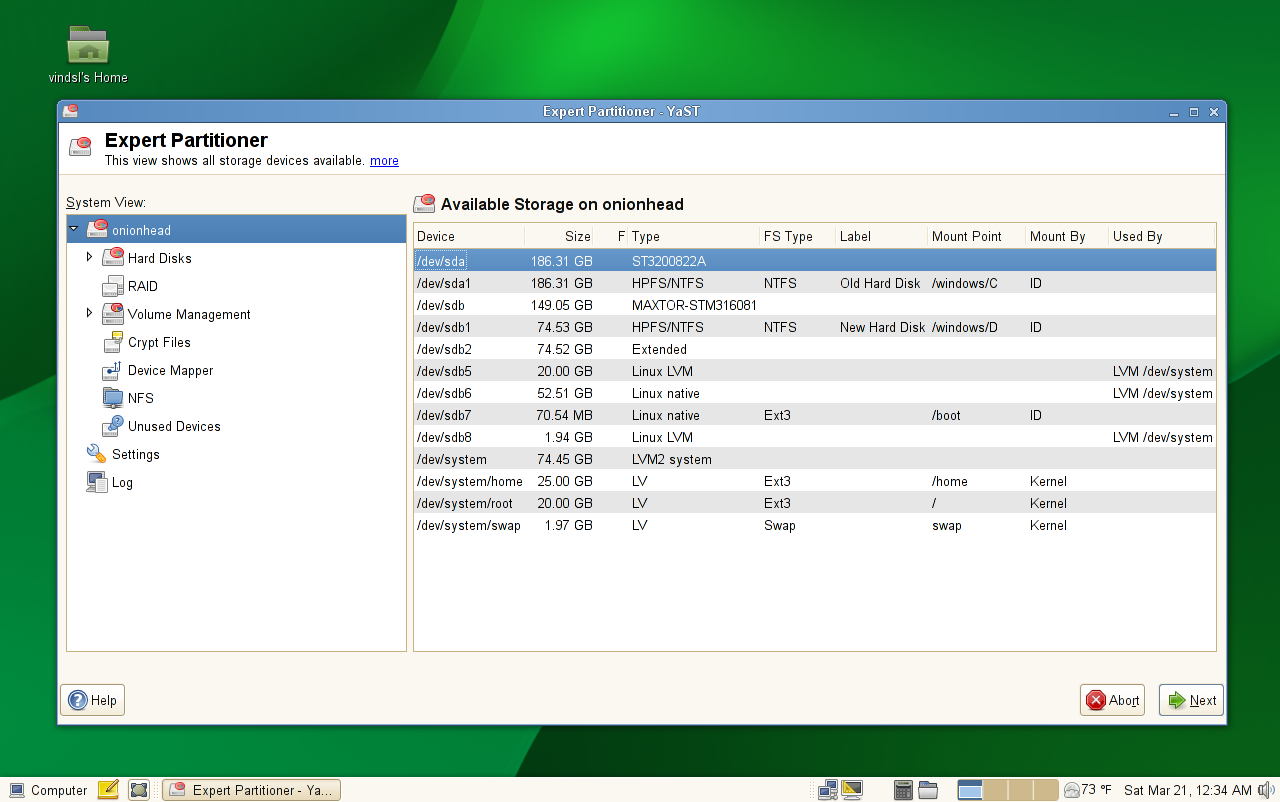The width and height of the screenshot is (1280, 802).
Task: Click the Abort button
Action: (x=1112, y=700)
